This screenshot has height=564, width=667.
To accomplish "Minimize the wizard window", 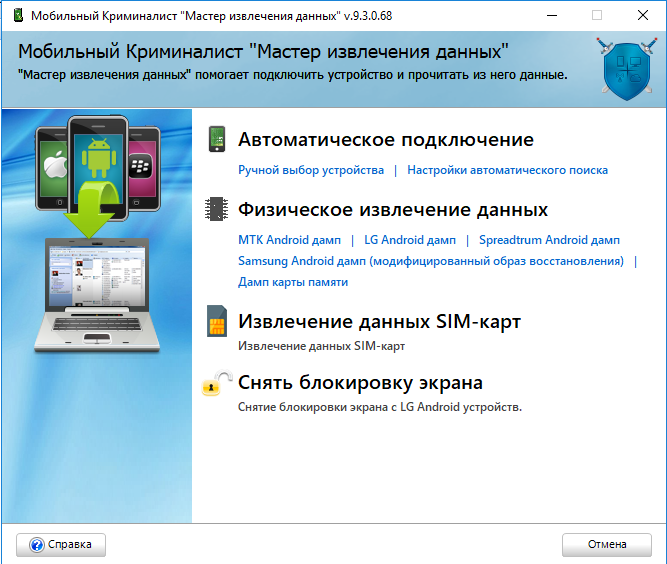I will tap(552, 15).
